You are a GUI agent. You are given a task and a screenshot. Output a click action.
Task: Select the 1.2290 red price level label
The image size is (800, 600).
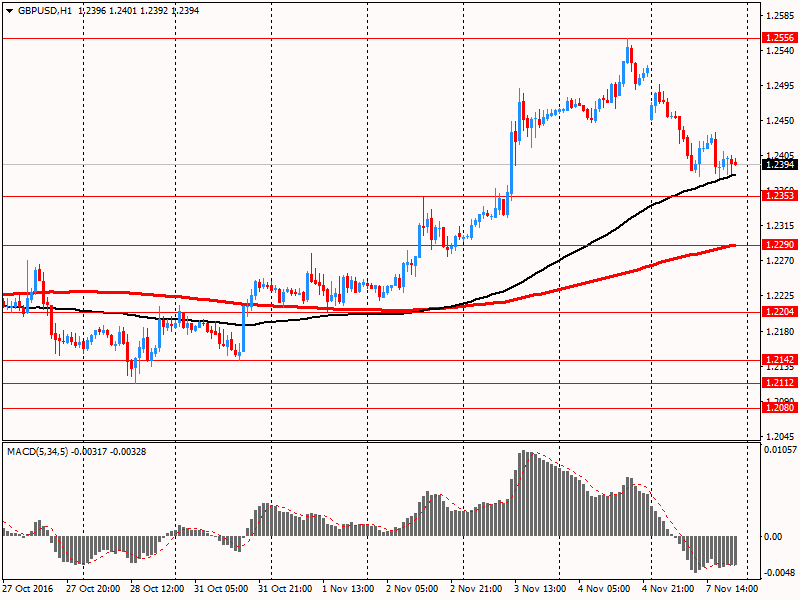[x=780, y=245]
